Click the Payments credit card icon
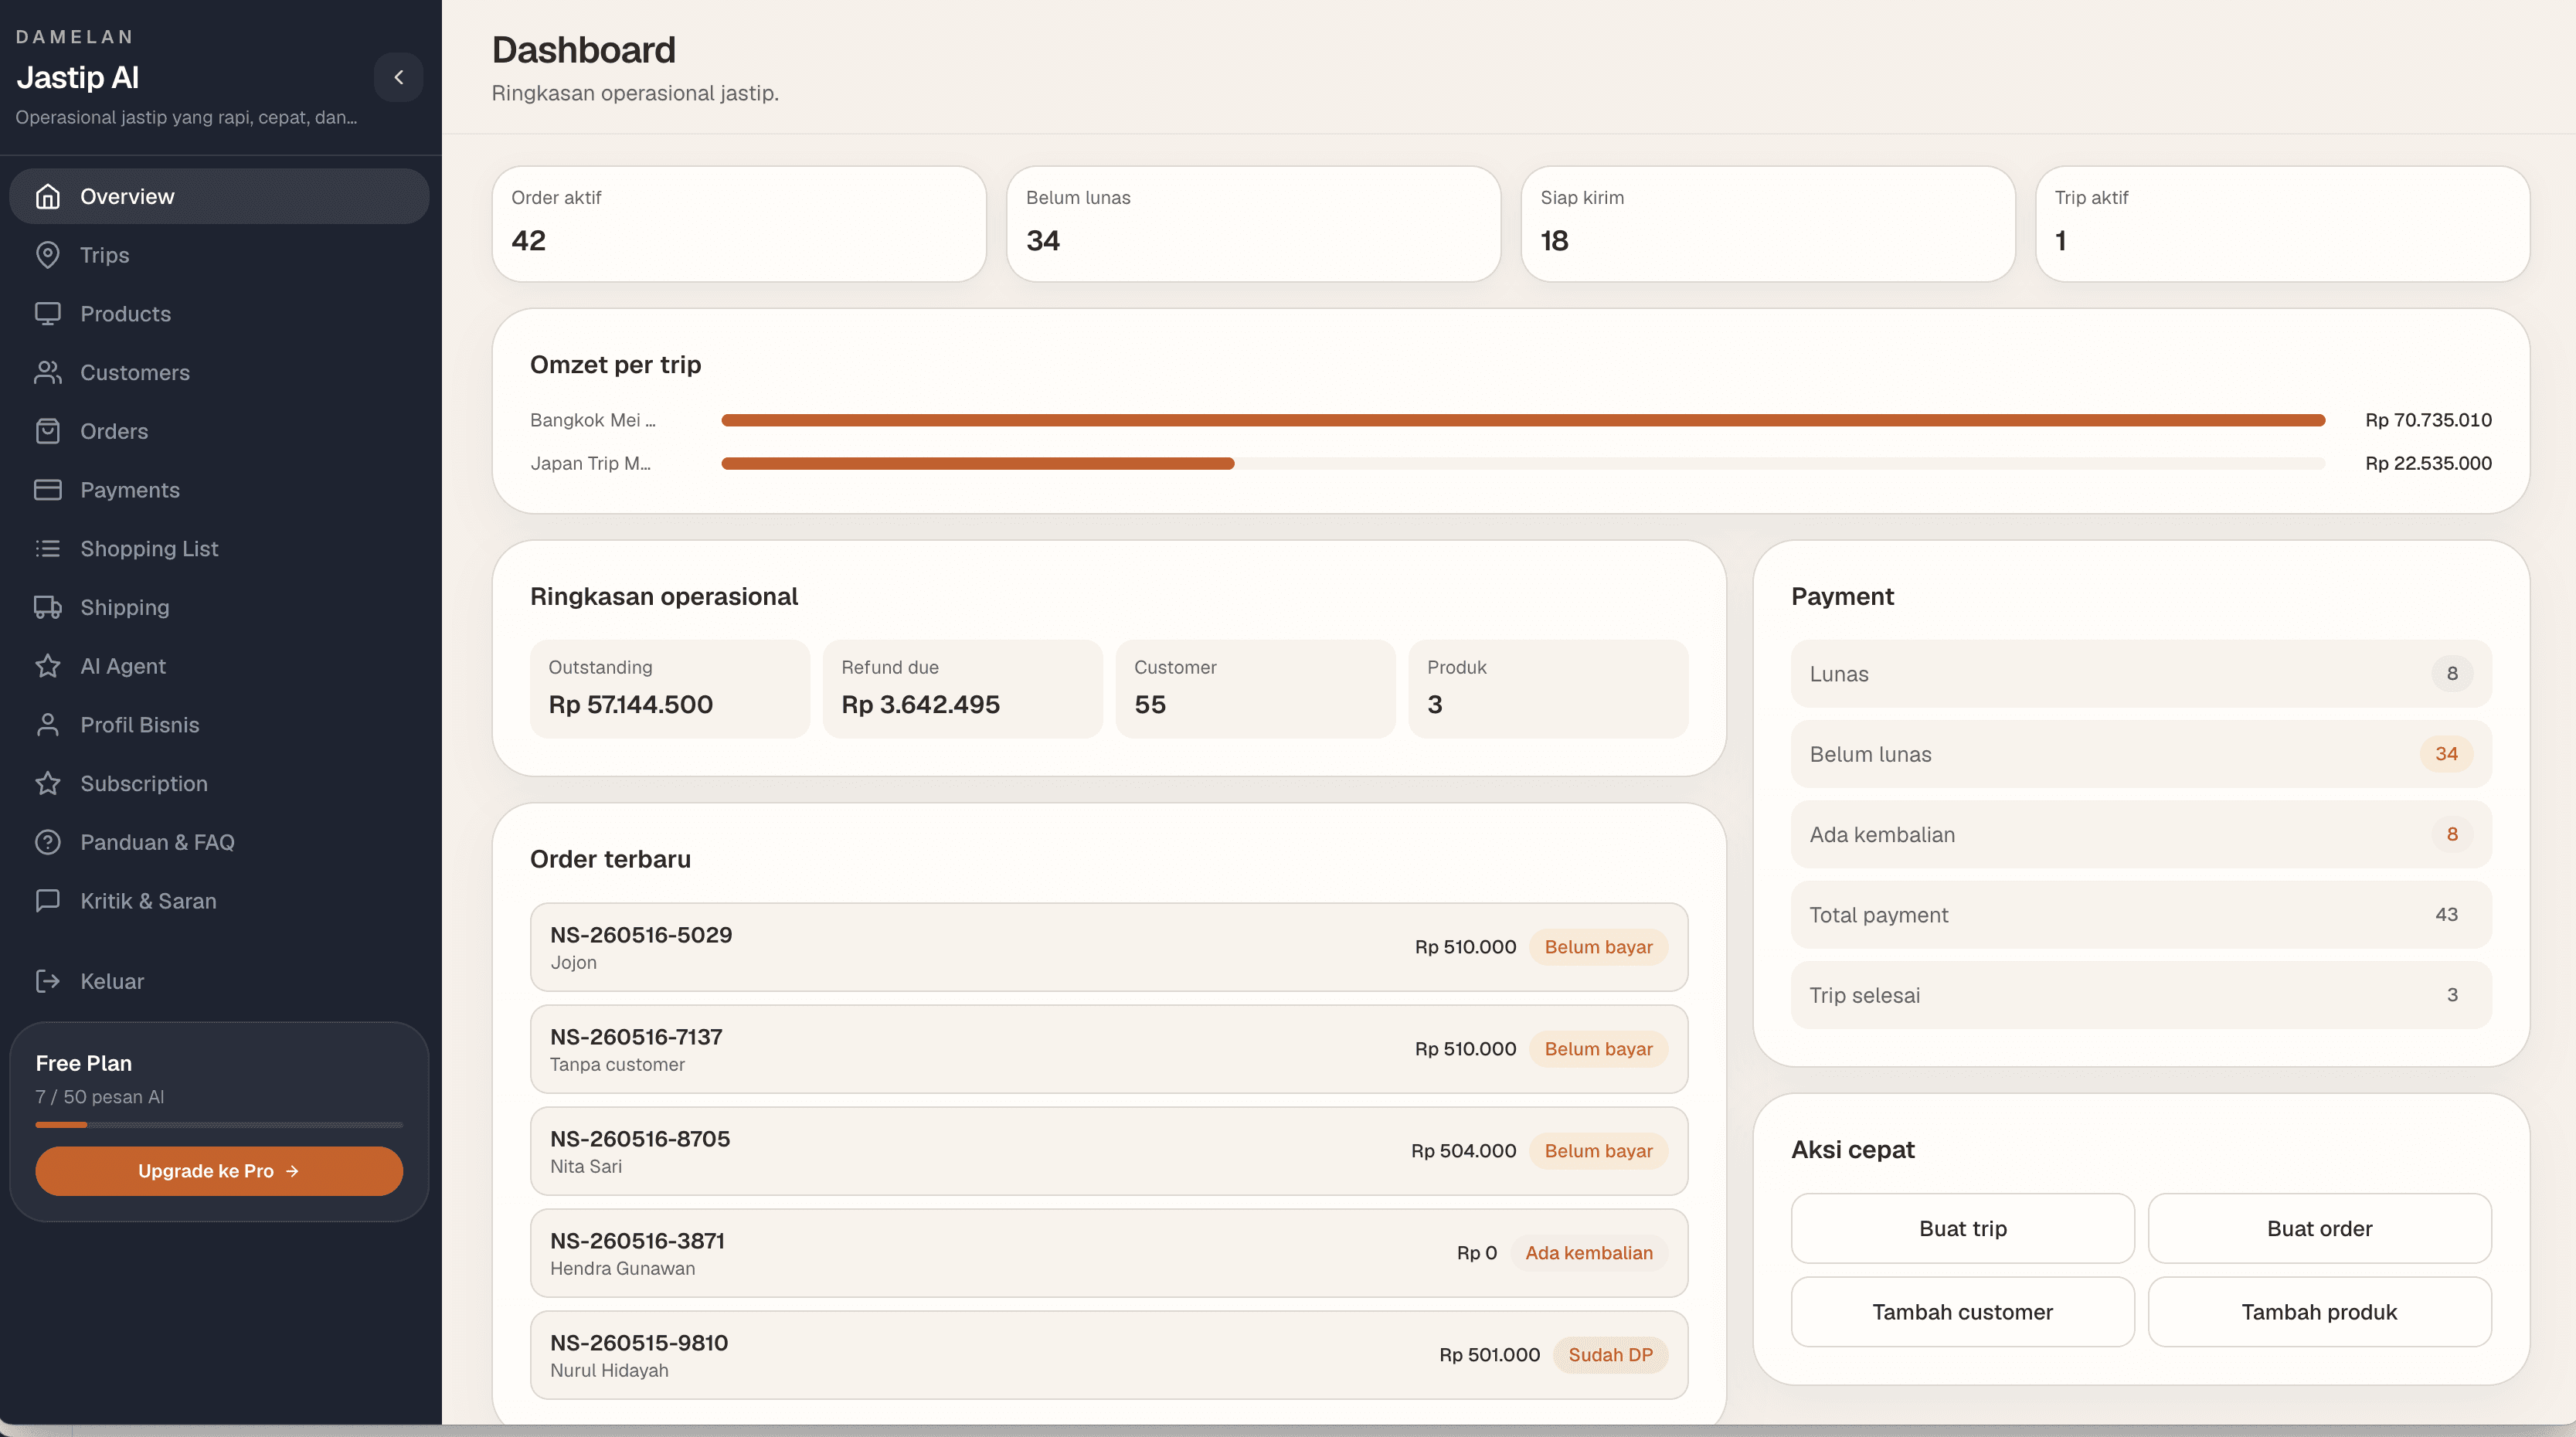This screenshot has height=1437, width=2576. tap(47, 490)
